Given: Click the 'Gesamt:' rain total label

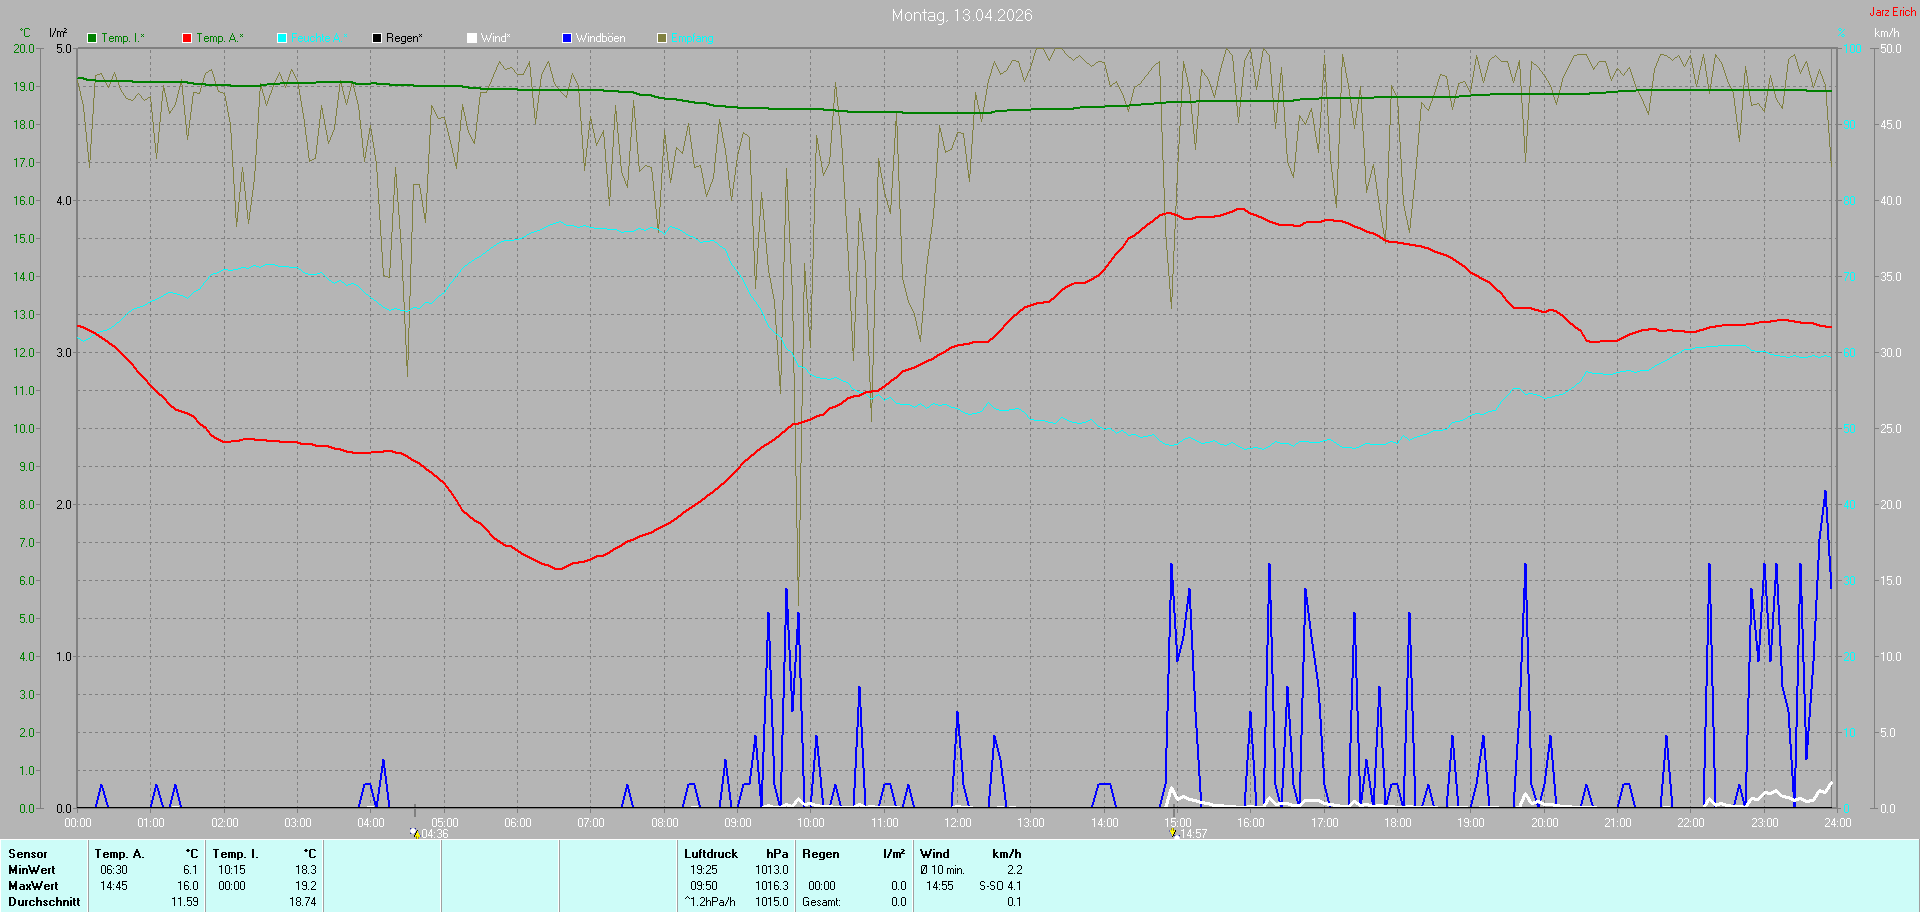Looking at the screenshot, I should [x=821, y=902].
